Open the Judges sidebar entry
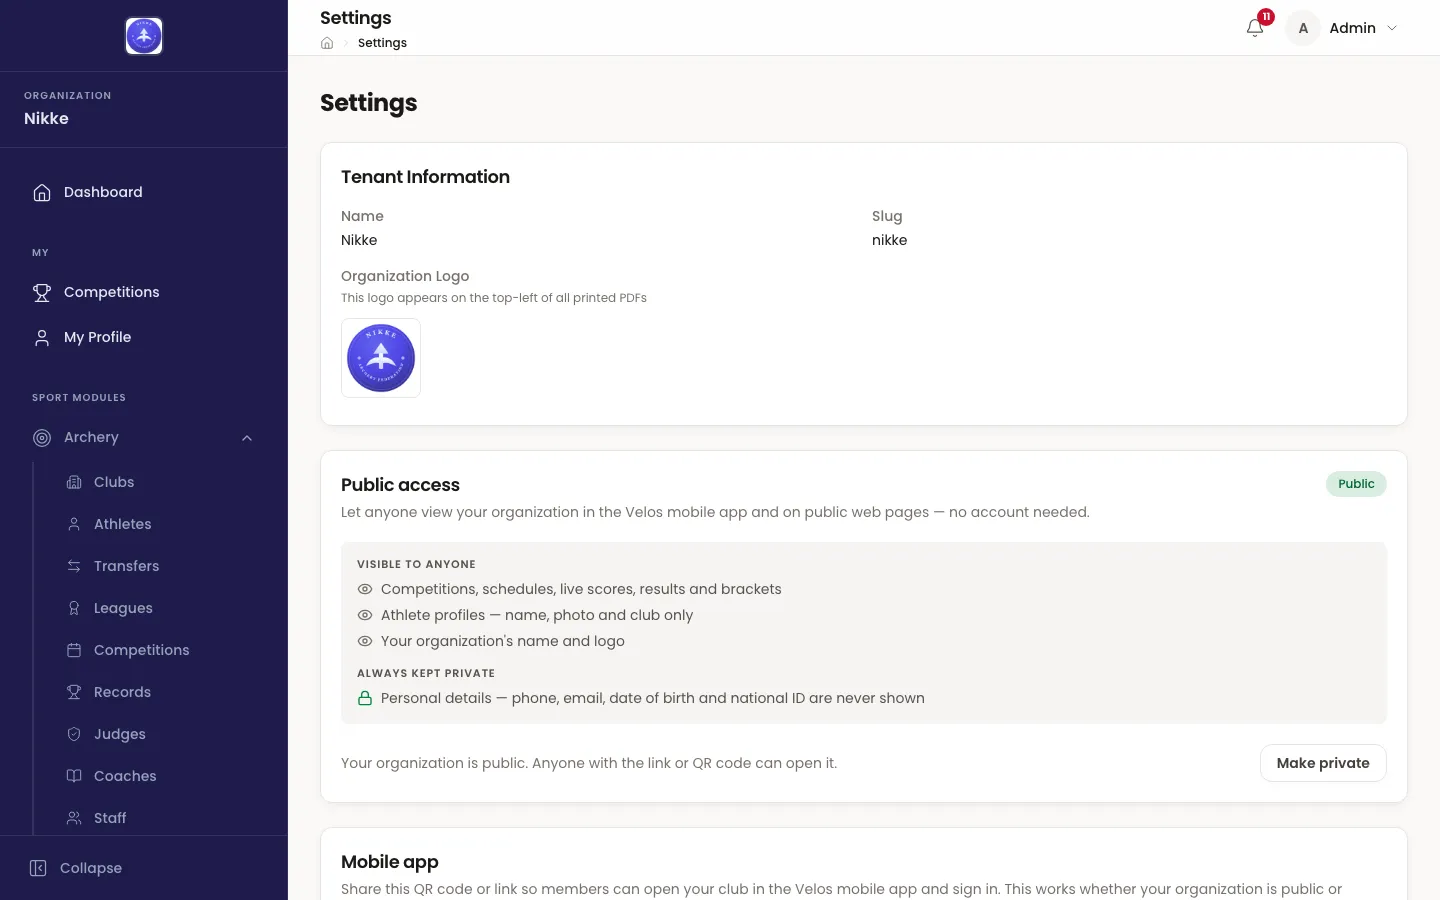This screenshot has width=1440, height=900. click(x=160, y=734)
